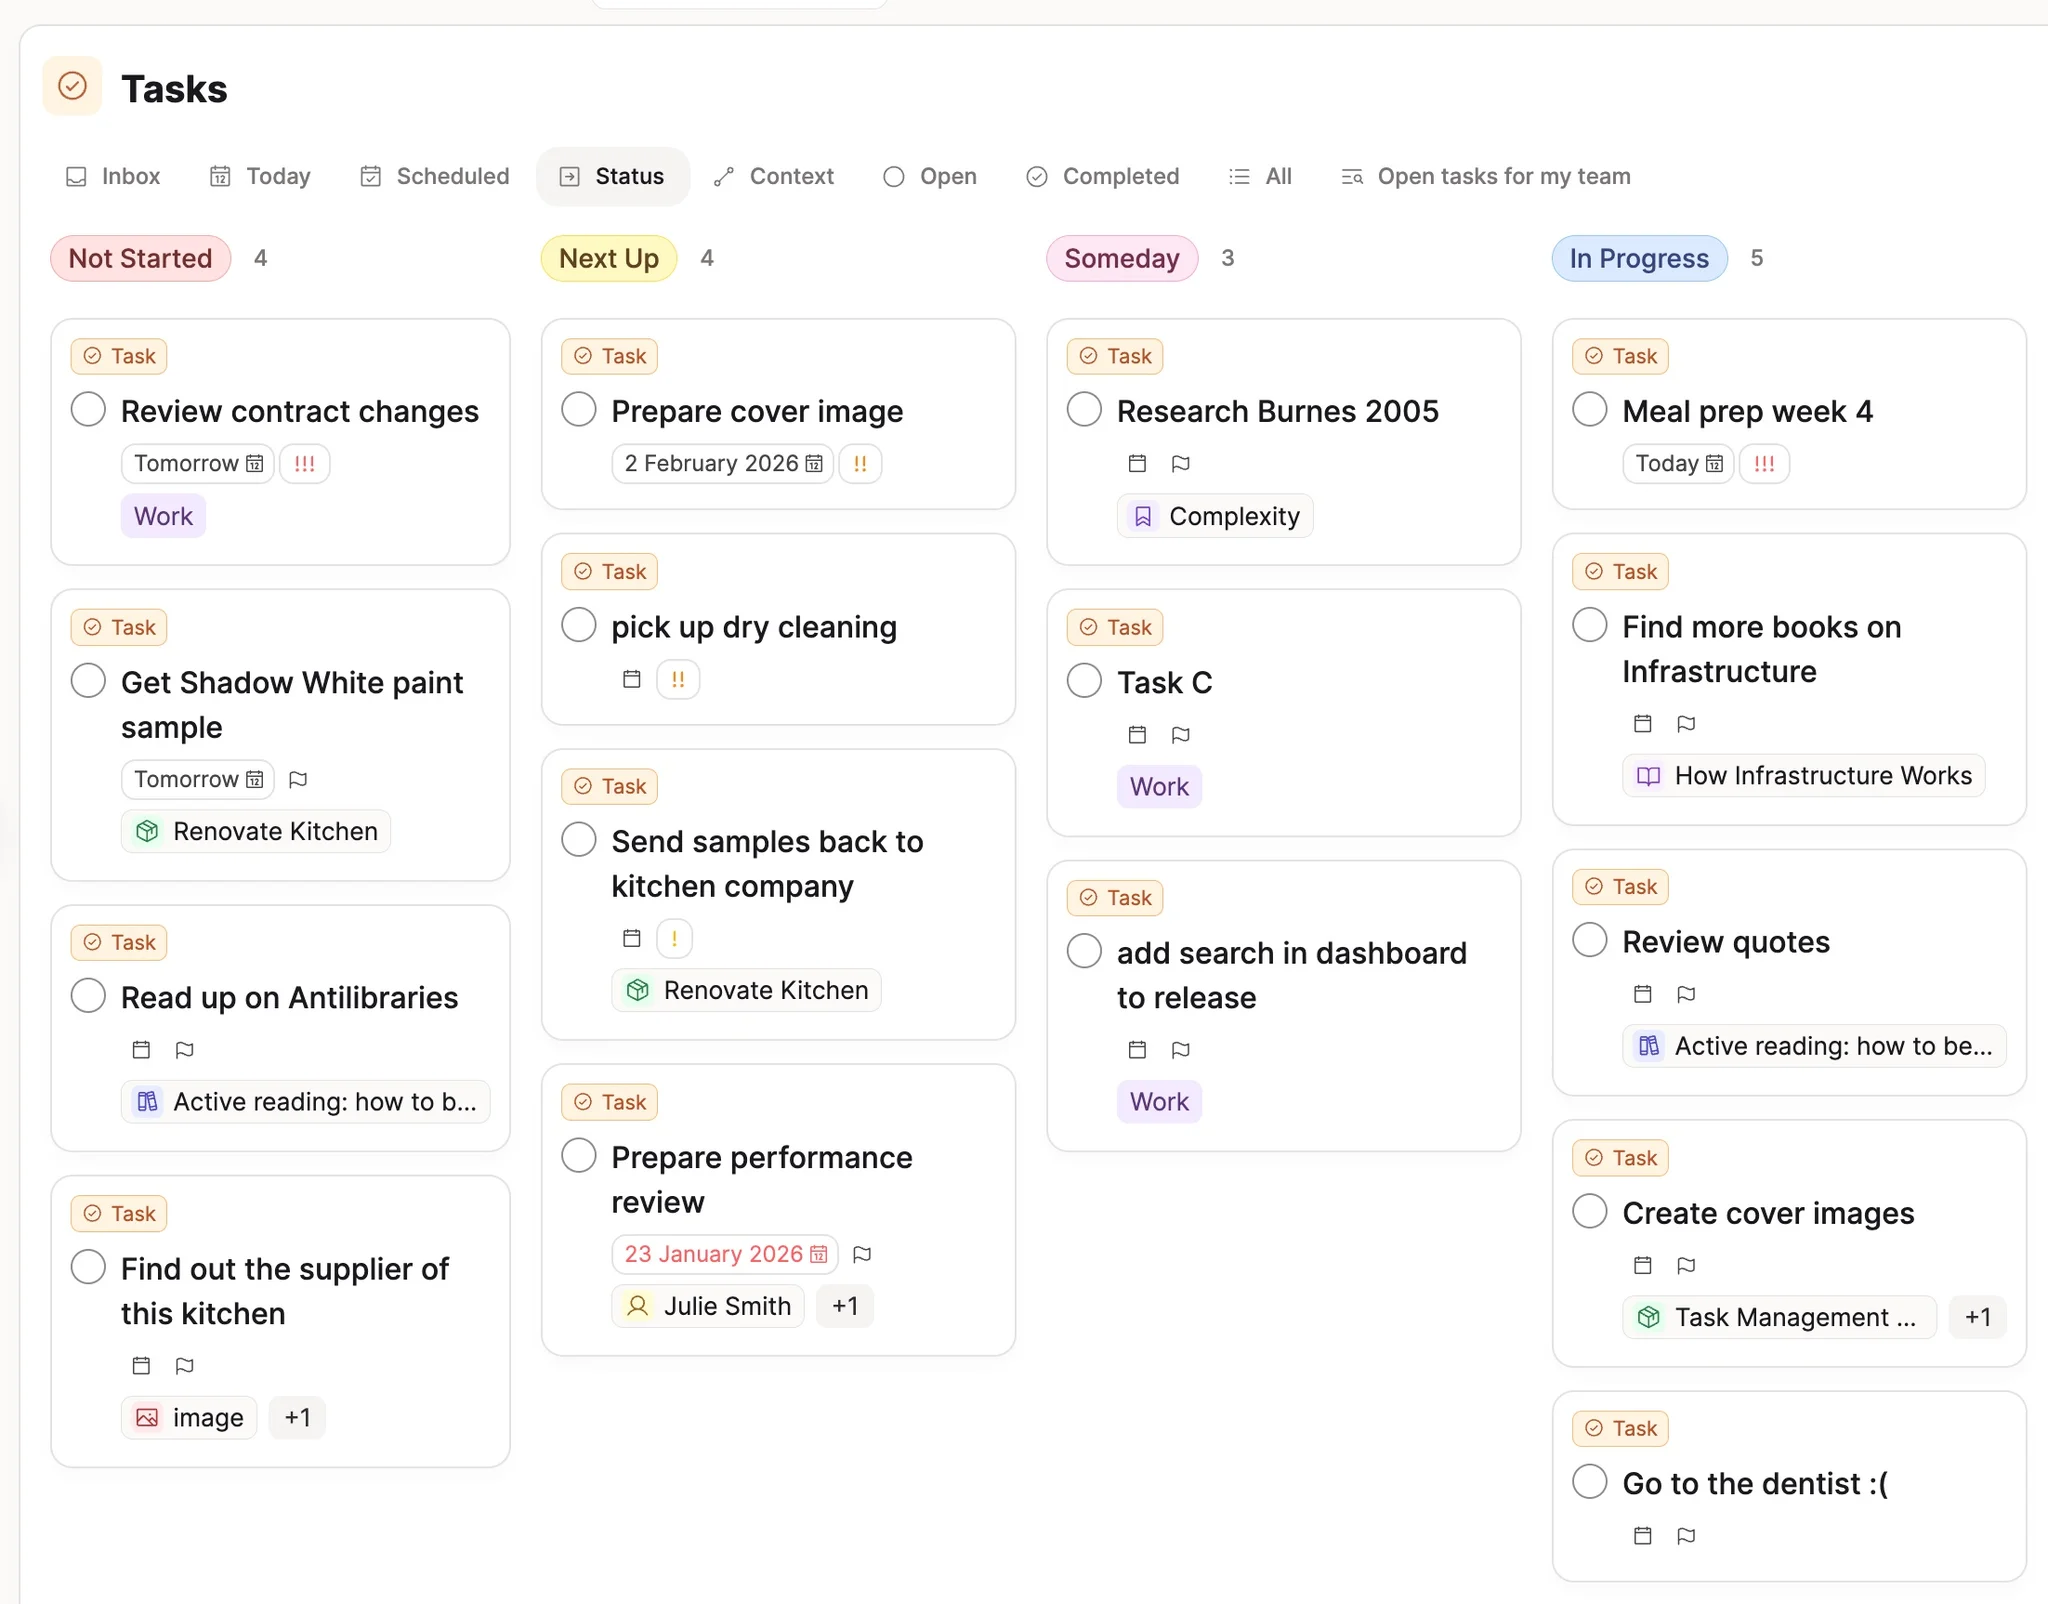Expand the +1 badge on Find out the supplier task
This screenshot has height=1604, width=2048.
(297, 1417)
